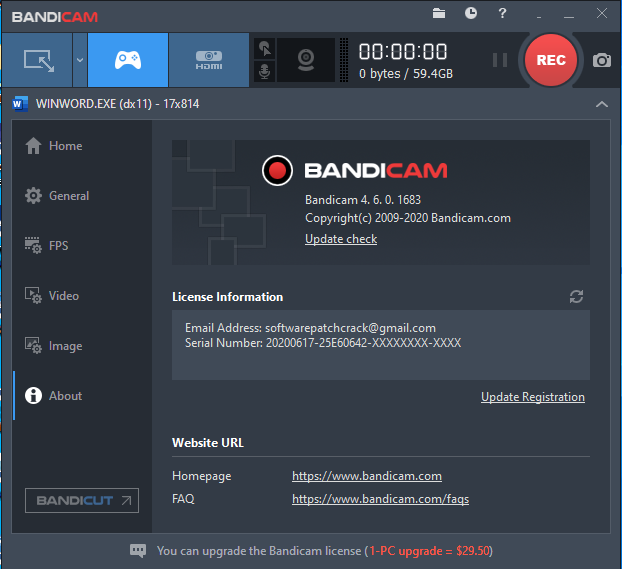This screenshot has width=622, height=569.
Task: Open the Video settings tab
Action: coord(82,296)
